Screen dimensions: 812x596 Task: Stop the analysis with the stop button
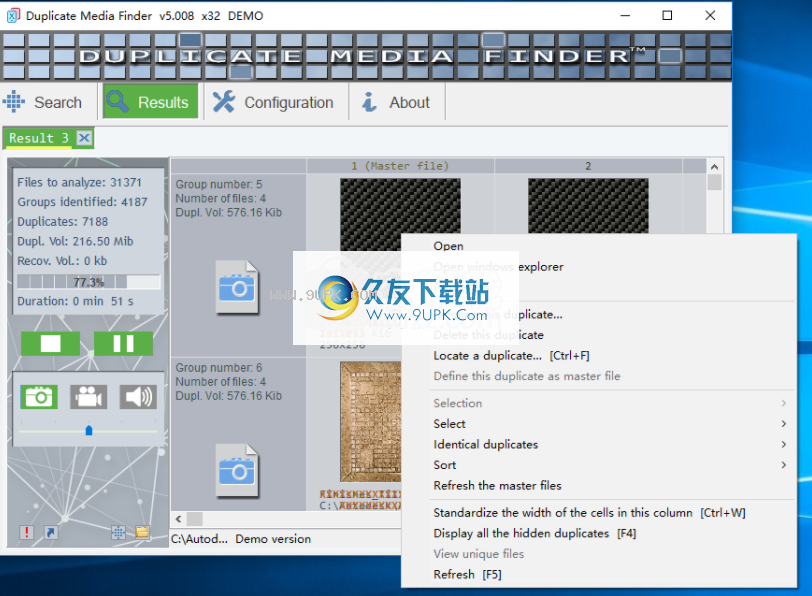[50, 343]
